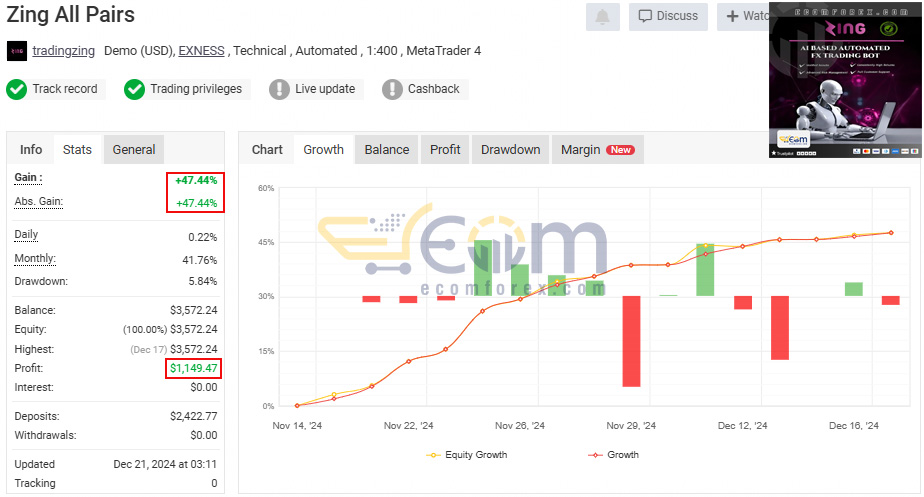The width and height of the screenshot is (924, 497).
Task: Toggle the Equity Growth legend entry
Action: 467,455
